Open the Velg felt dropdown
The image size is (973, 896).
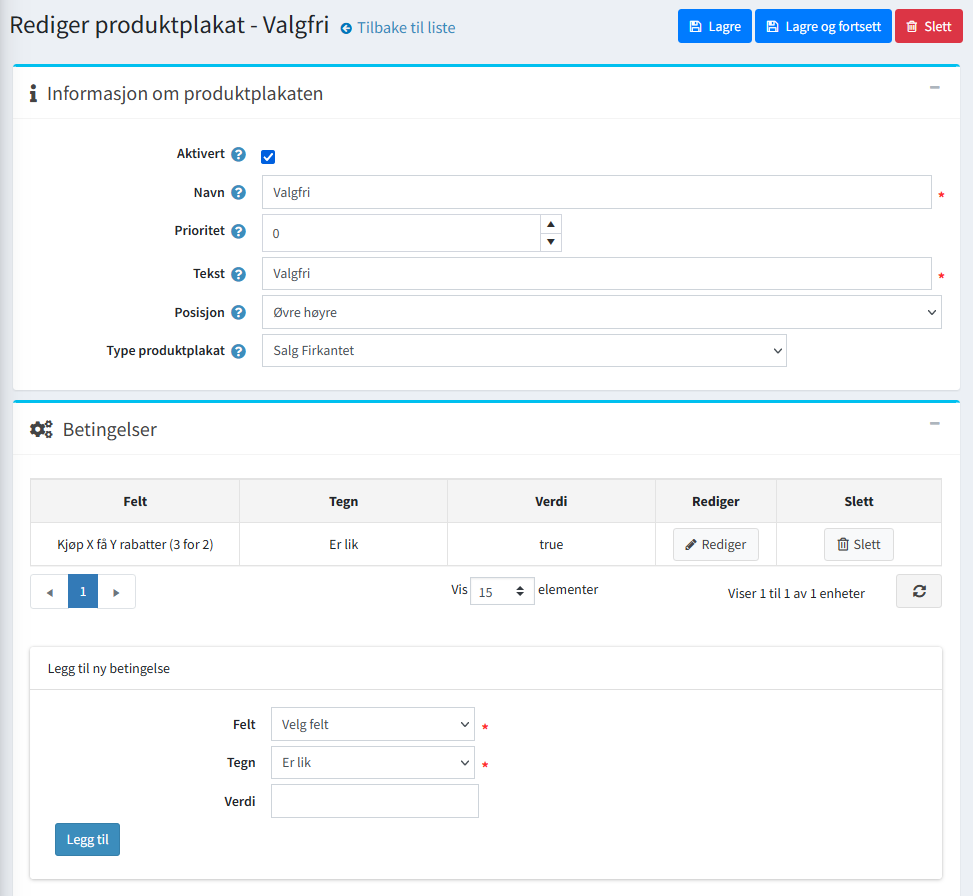coord(372,725)
